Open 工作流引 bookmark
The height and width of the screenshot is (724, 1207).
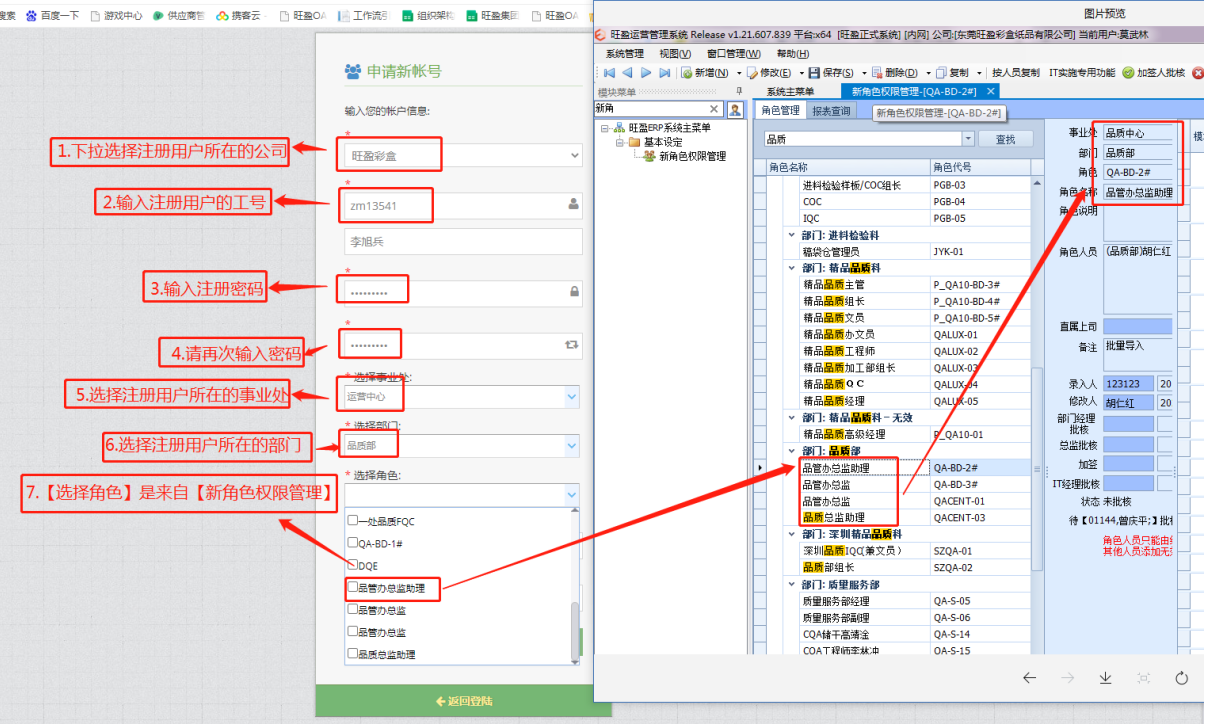coord(364,16)
